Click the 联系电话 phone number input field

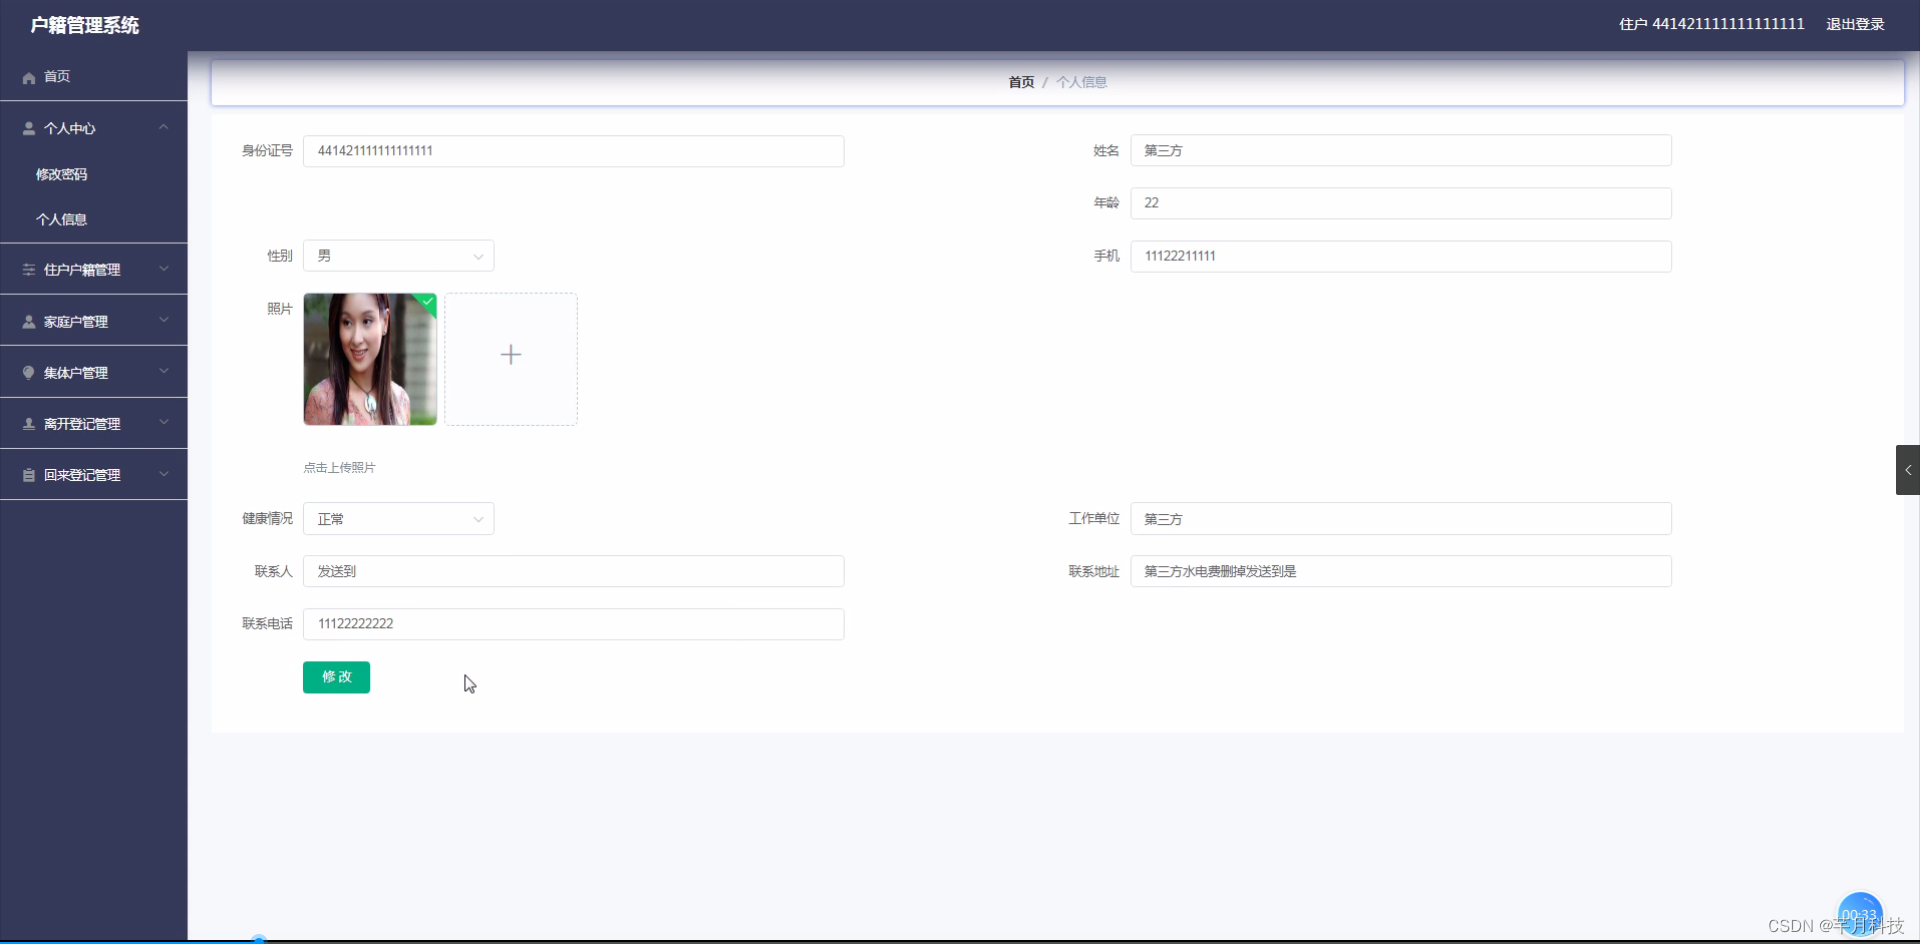point(573,623)
